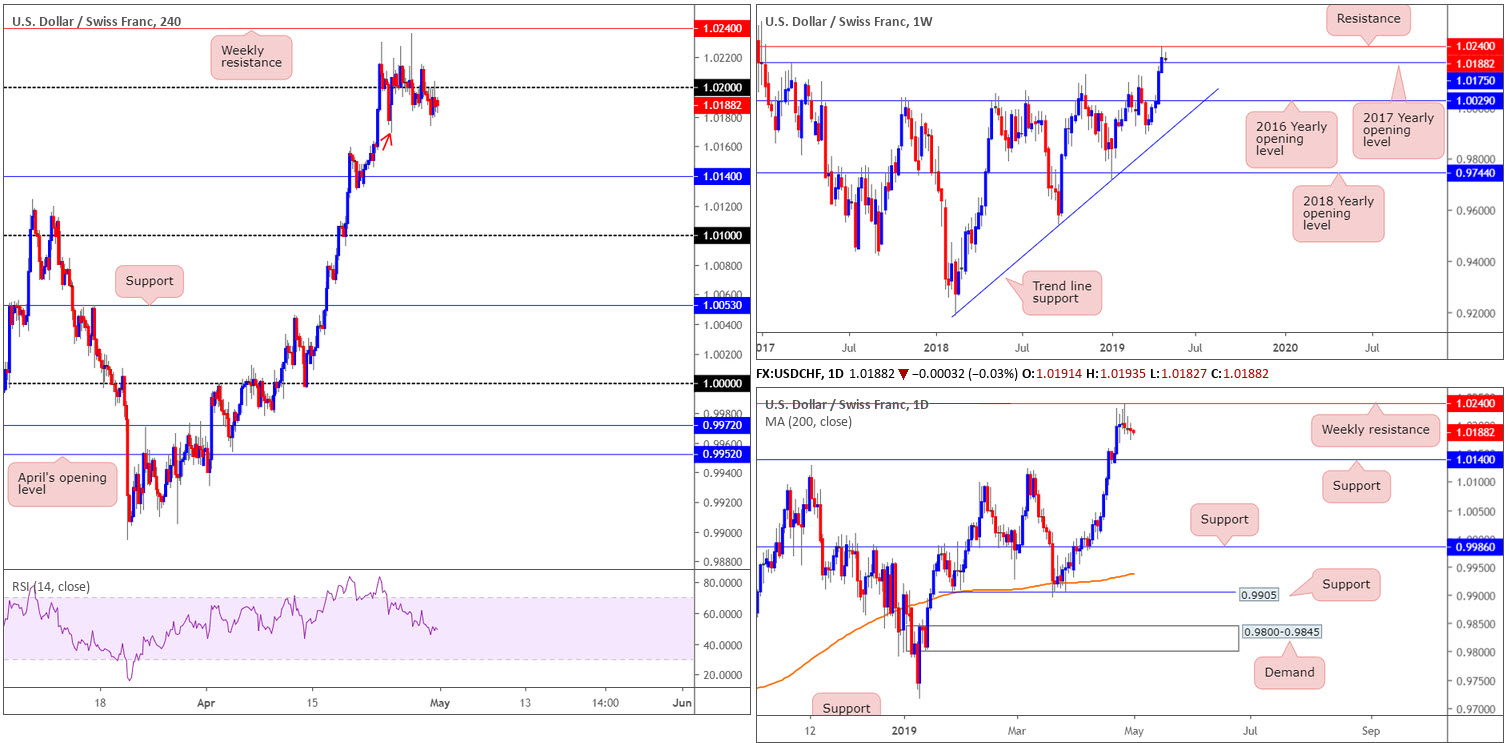Click the 0.9800-0.9845 demand zone label
1510x743 pixels.
pyautogui.click(x=1280, y=632)
